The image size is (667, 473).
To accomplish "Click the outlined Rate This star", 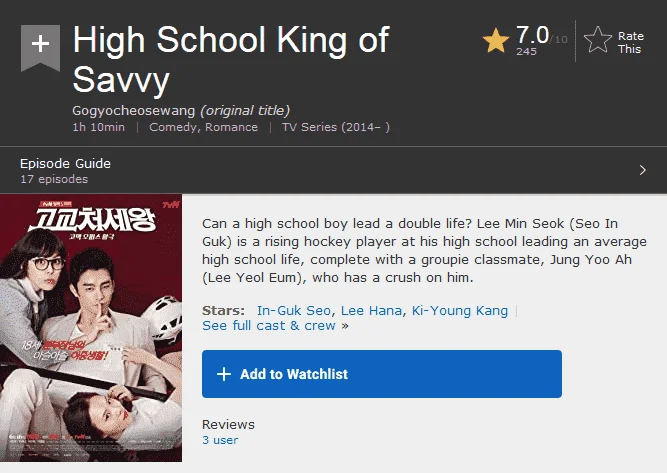I will (x=598, y=40).
